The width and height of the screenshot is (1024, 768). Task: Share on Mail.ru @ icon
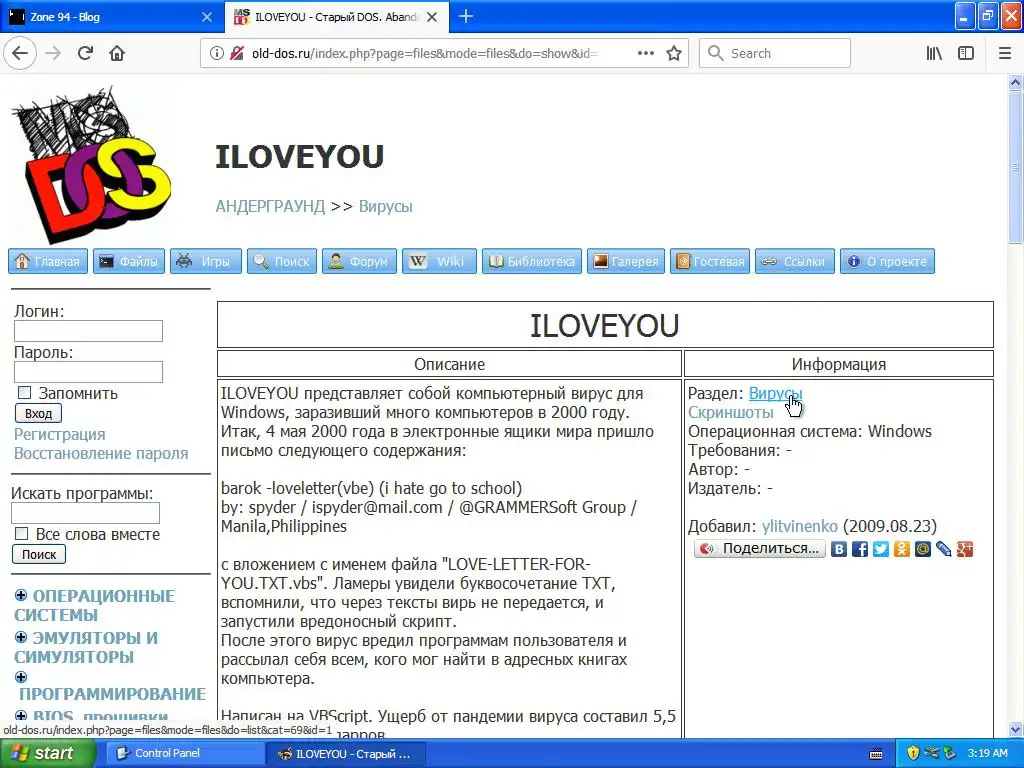(923, 549)
